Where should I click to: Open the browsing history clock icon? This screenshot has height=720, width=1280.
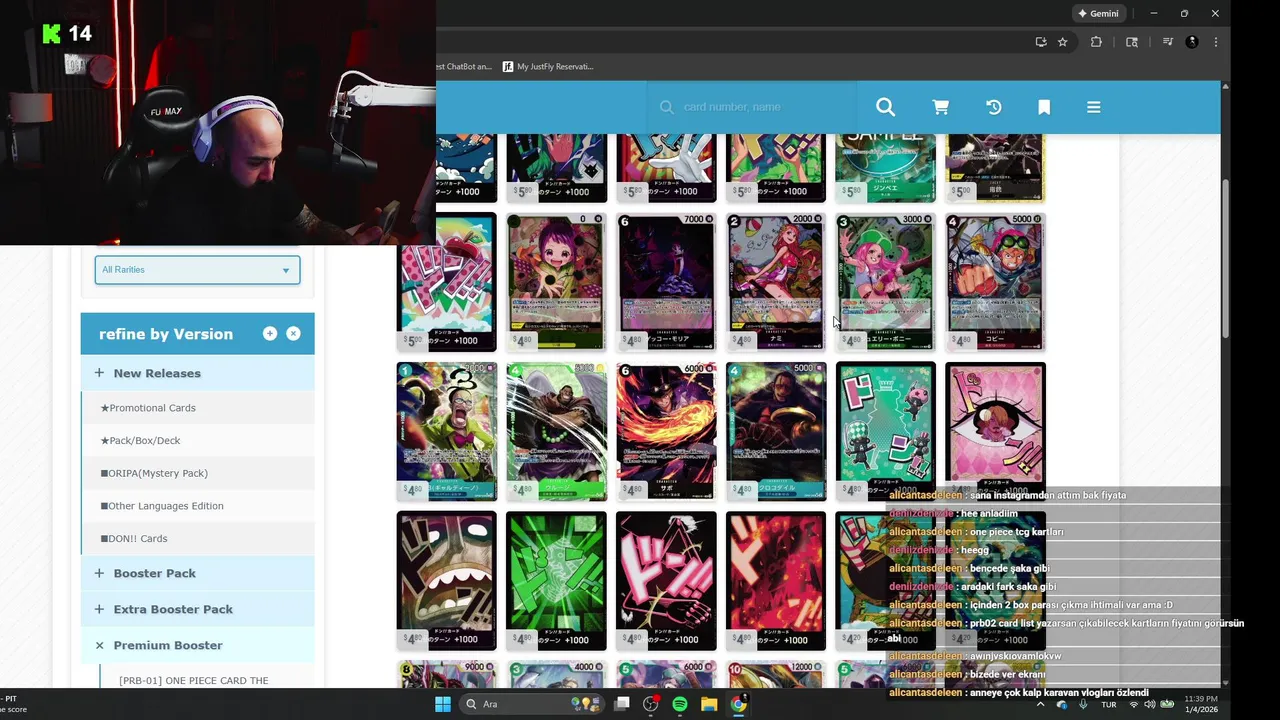pyautogui.click(x=994, y=107)
